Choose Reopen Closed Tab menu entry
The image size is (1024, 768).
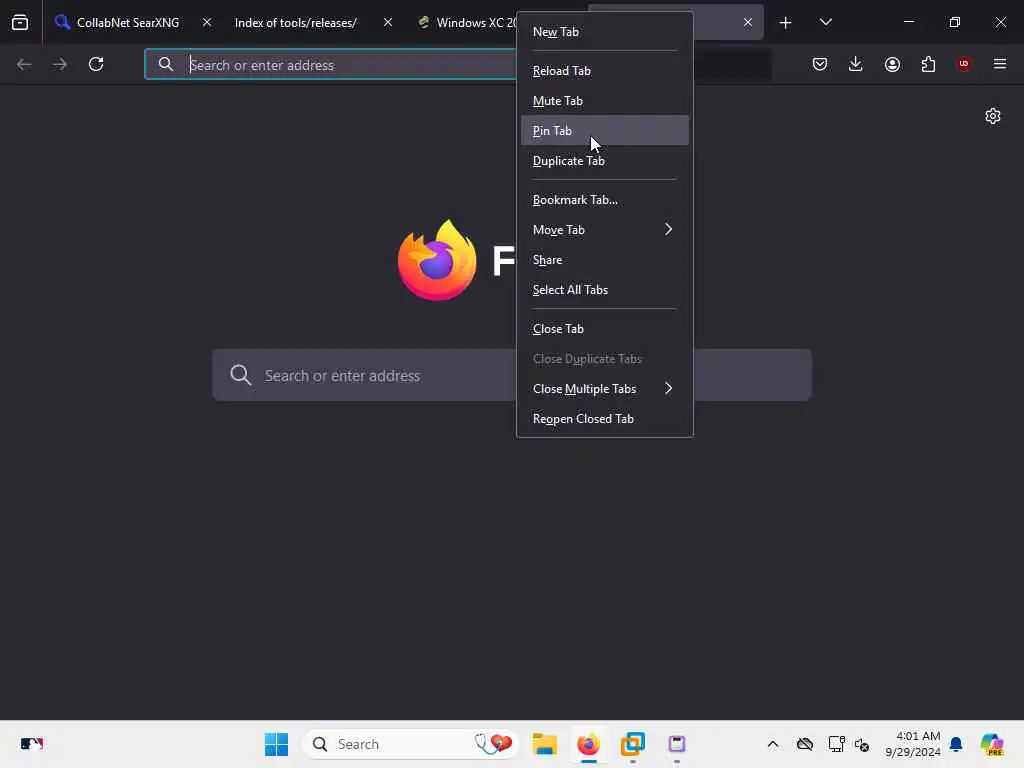[605, 419]
